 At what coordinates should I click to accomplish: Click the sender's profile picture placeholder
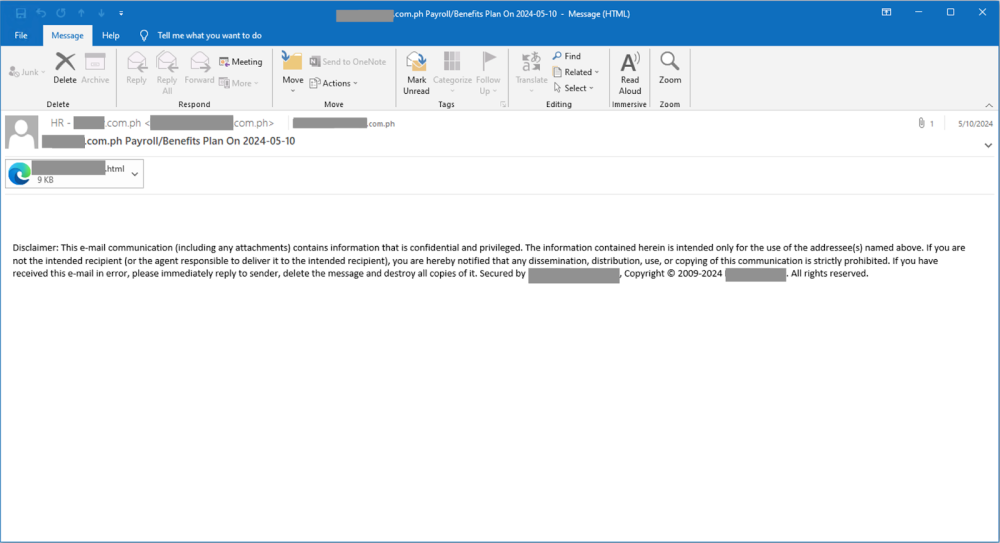click(x=22, y=133)
